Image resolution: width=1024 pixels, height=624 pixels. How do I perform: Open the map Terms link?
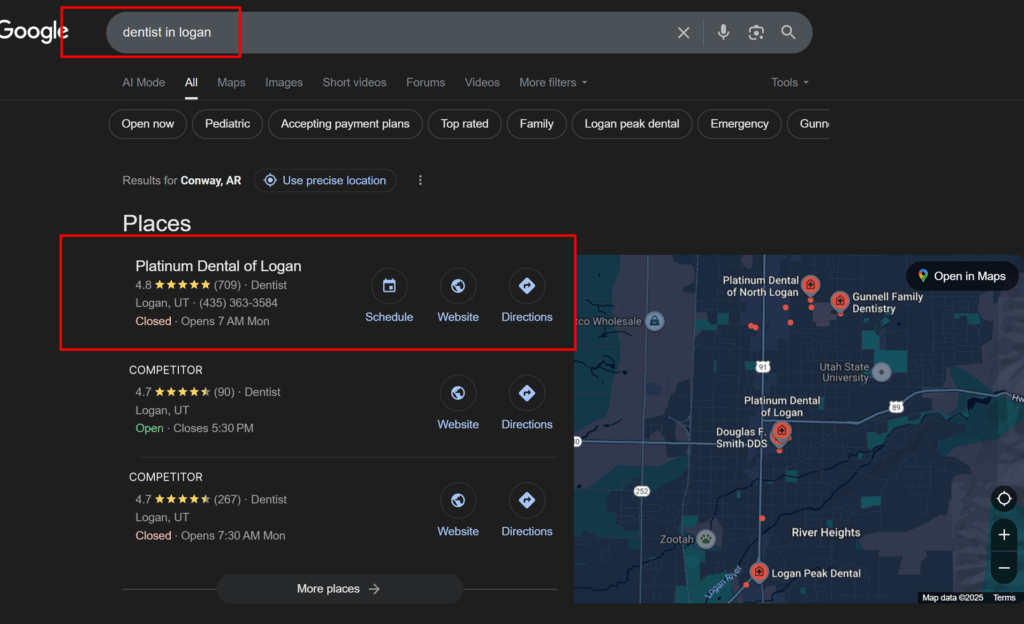coord(1004,597)
